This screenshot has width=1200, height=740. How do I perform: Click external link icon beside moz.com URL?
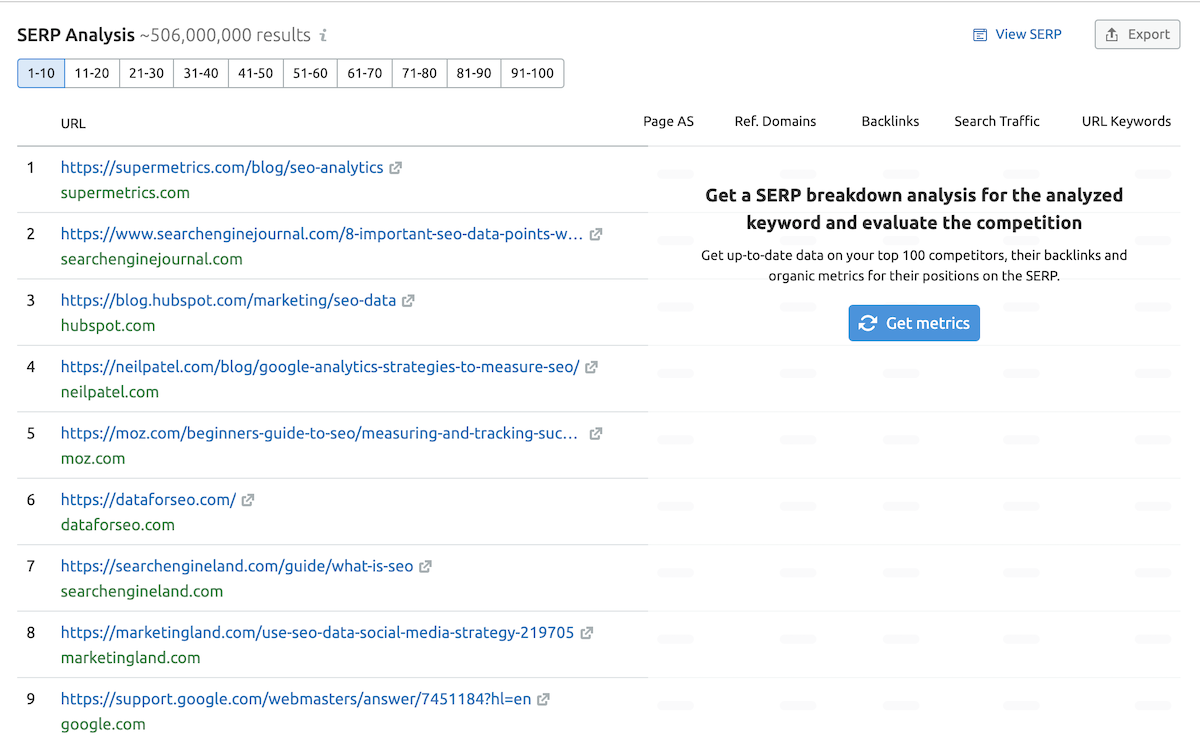[x=596, y=434]
